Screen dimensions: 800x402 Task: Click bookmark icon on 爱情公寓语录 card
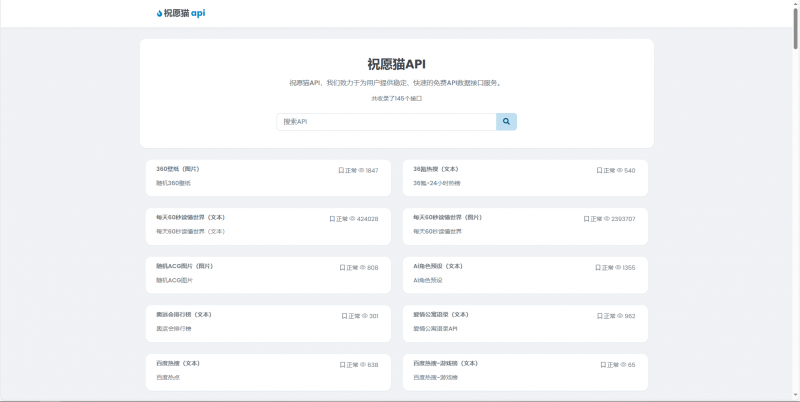click(x=599, y=316)
